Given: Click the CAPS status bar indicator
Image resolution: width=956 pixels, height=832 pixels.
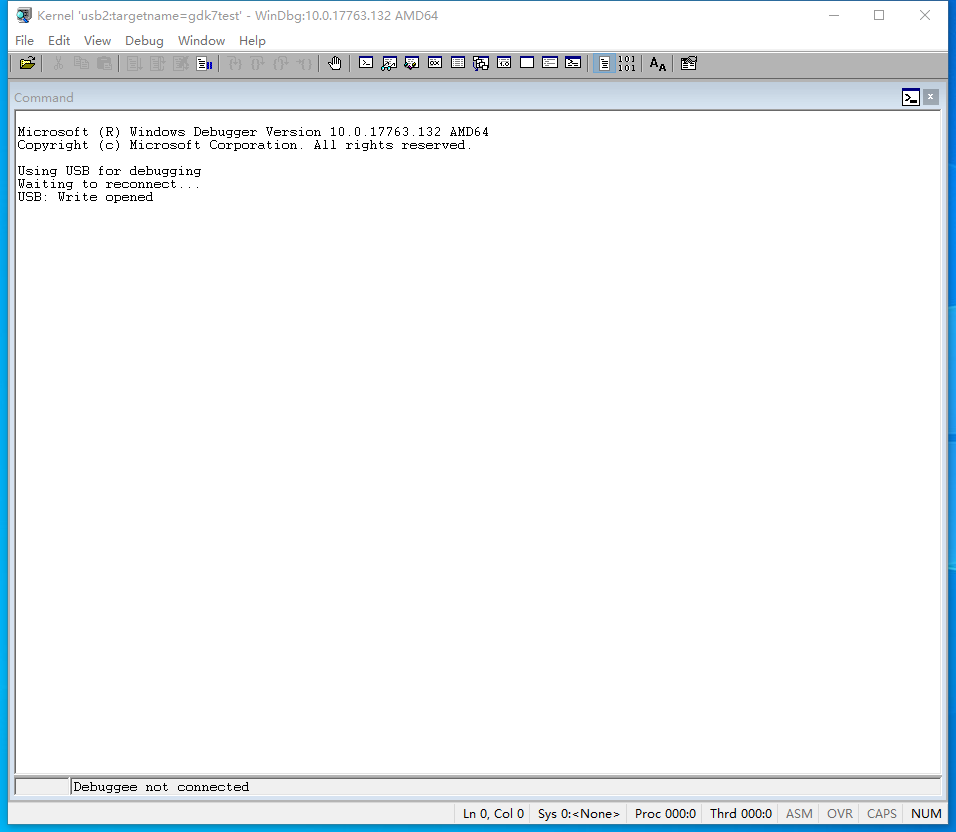Looking at the screenshot, I should 882,814.
